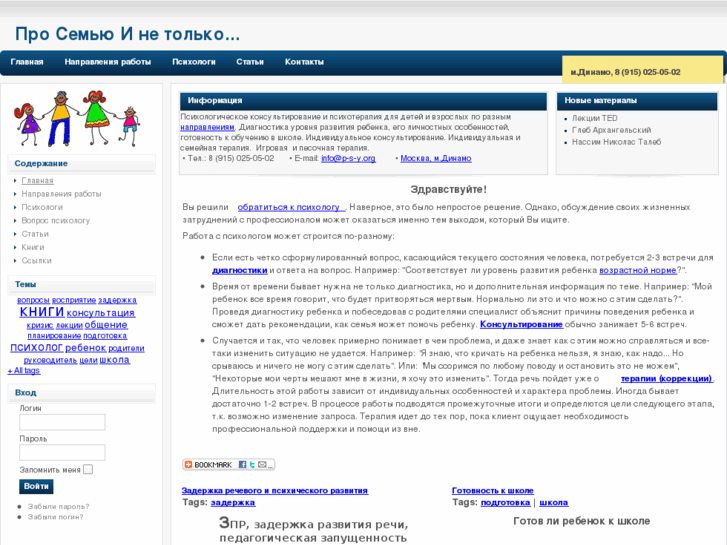Select "Психологи" in sidebar content menu
The width and height of the screenshot is (727, 545).
click(42, 207)
